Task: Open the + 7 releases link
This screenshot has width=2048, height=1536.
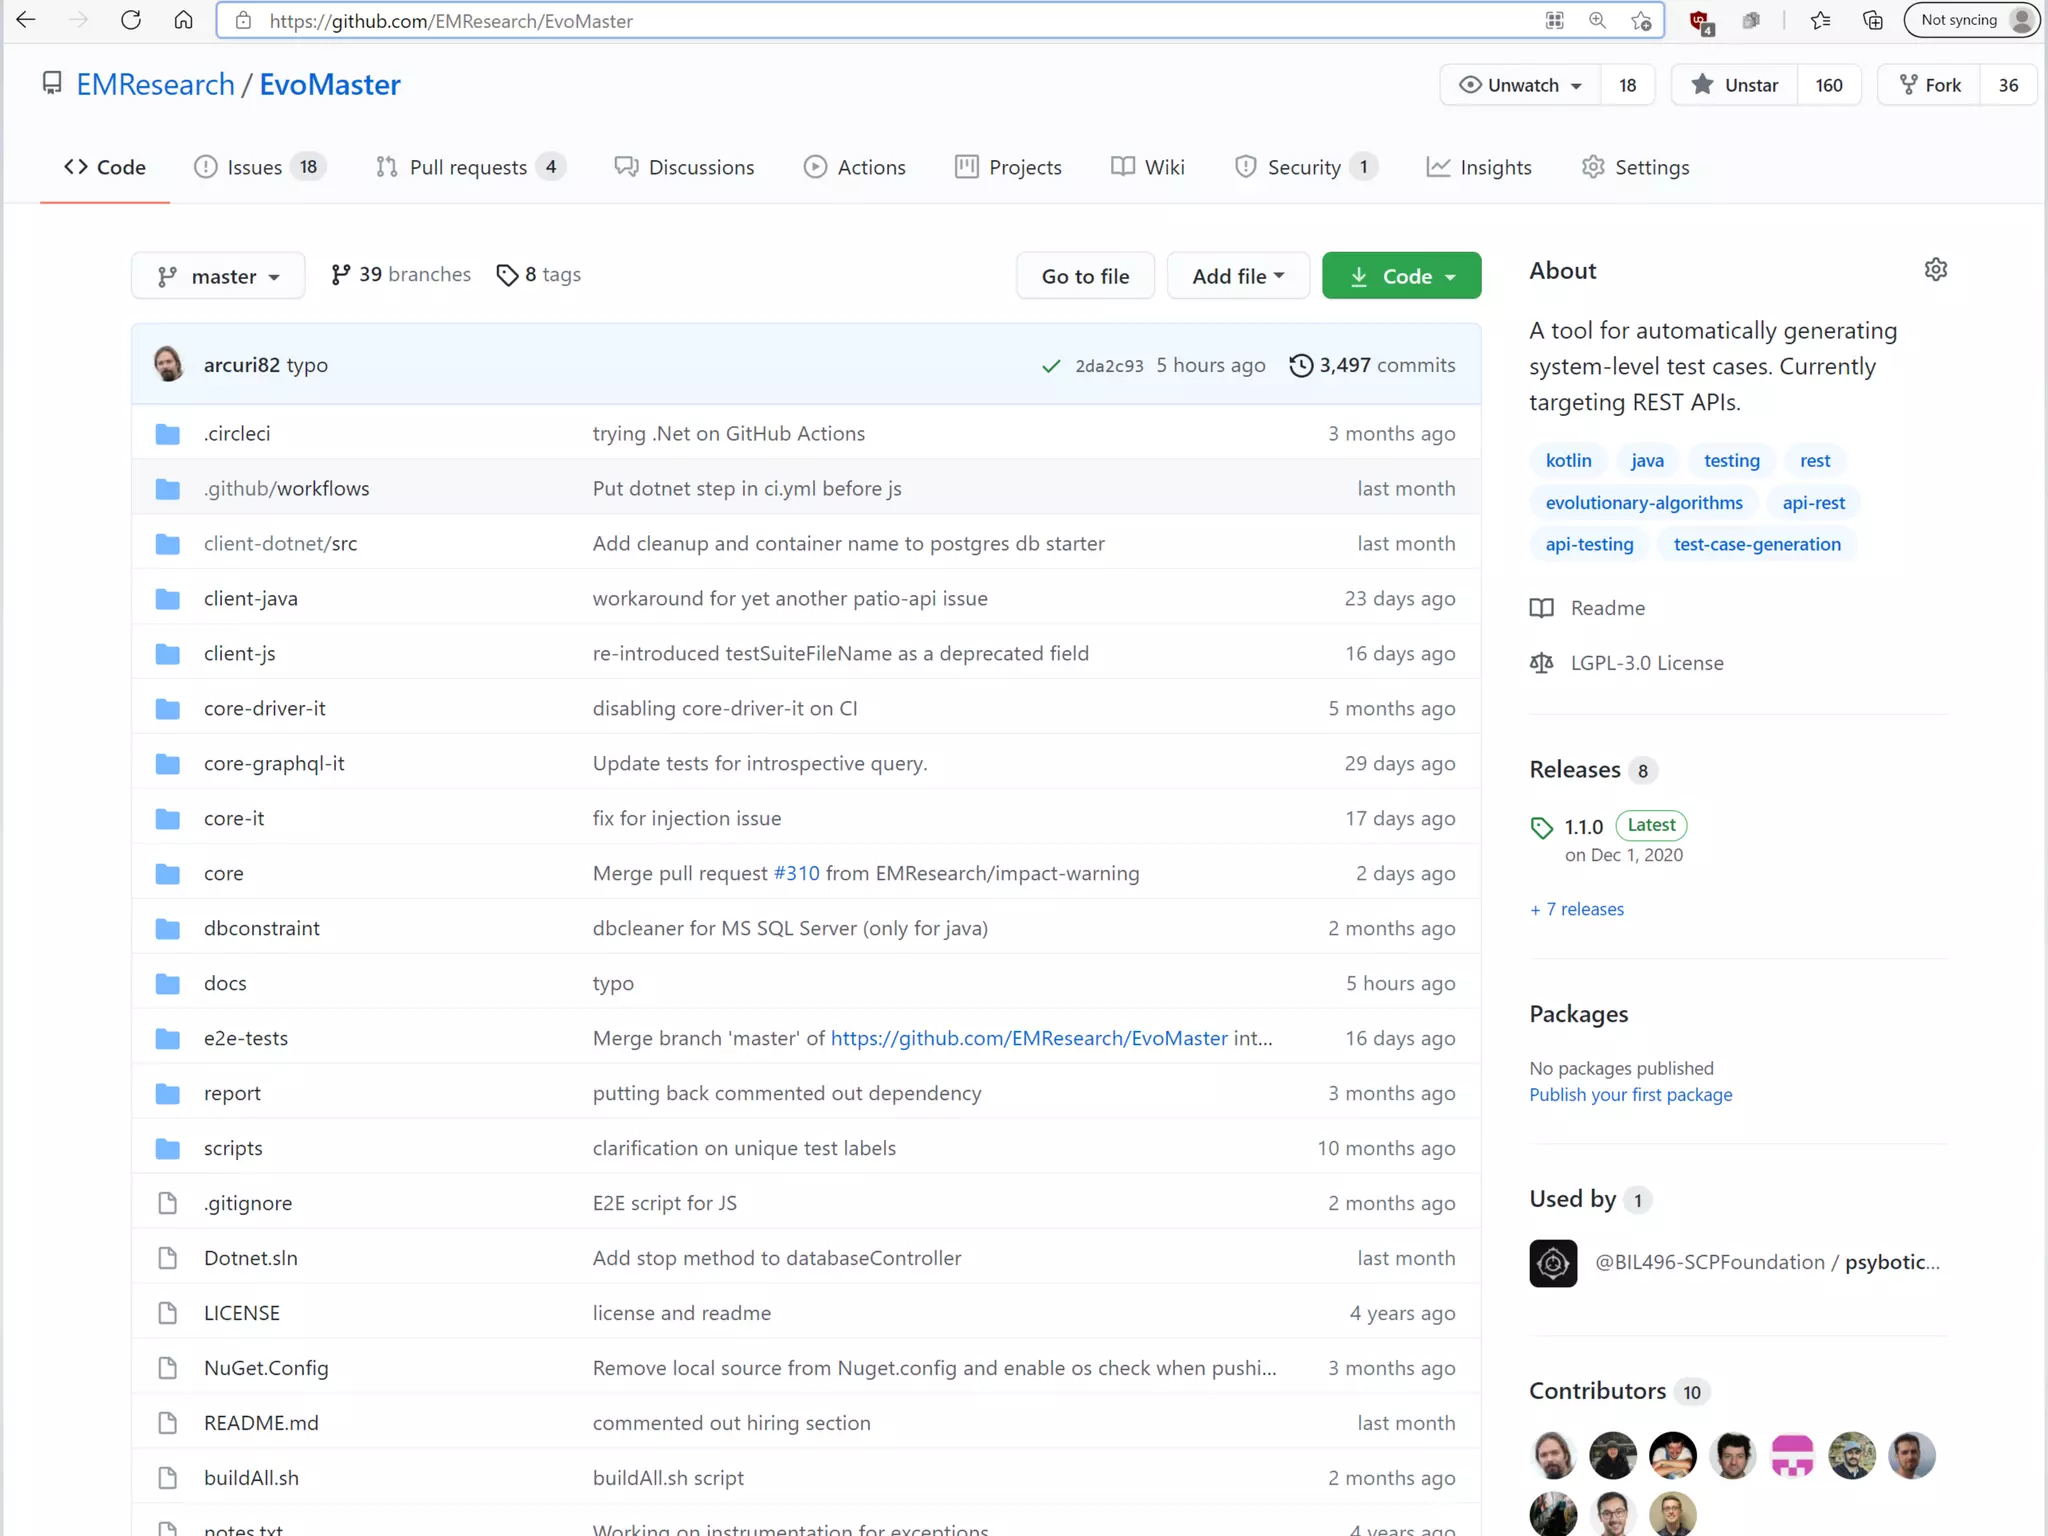Action: pos(1577,909)
